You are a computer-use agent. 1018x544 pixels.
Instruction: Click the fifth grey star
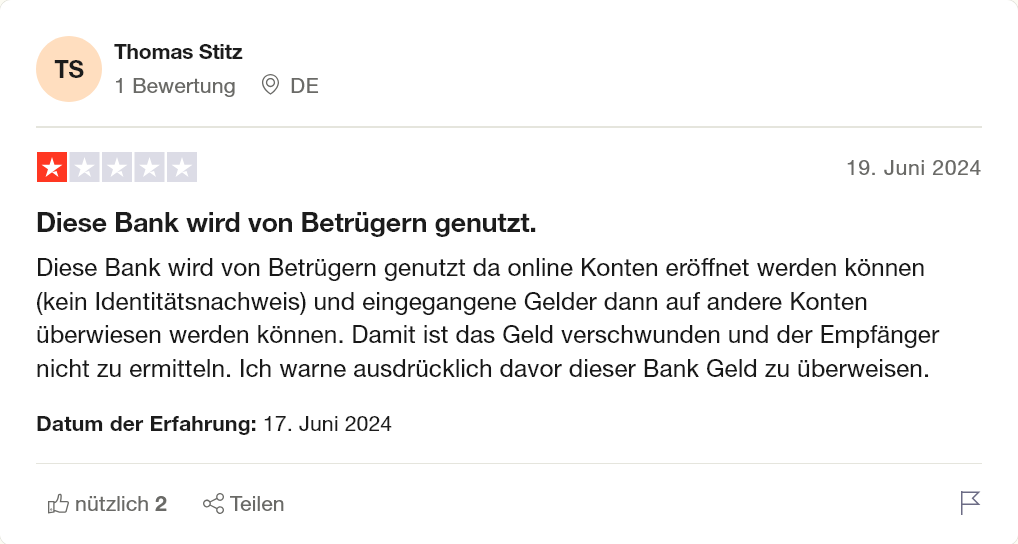click(182, 167)
